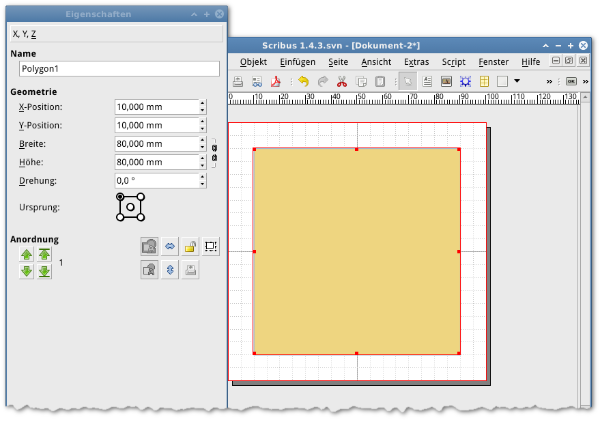The image size is (600, 422).
Task: Expand the X, Y, Z properties section
Action: pos(28,33)
